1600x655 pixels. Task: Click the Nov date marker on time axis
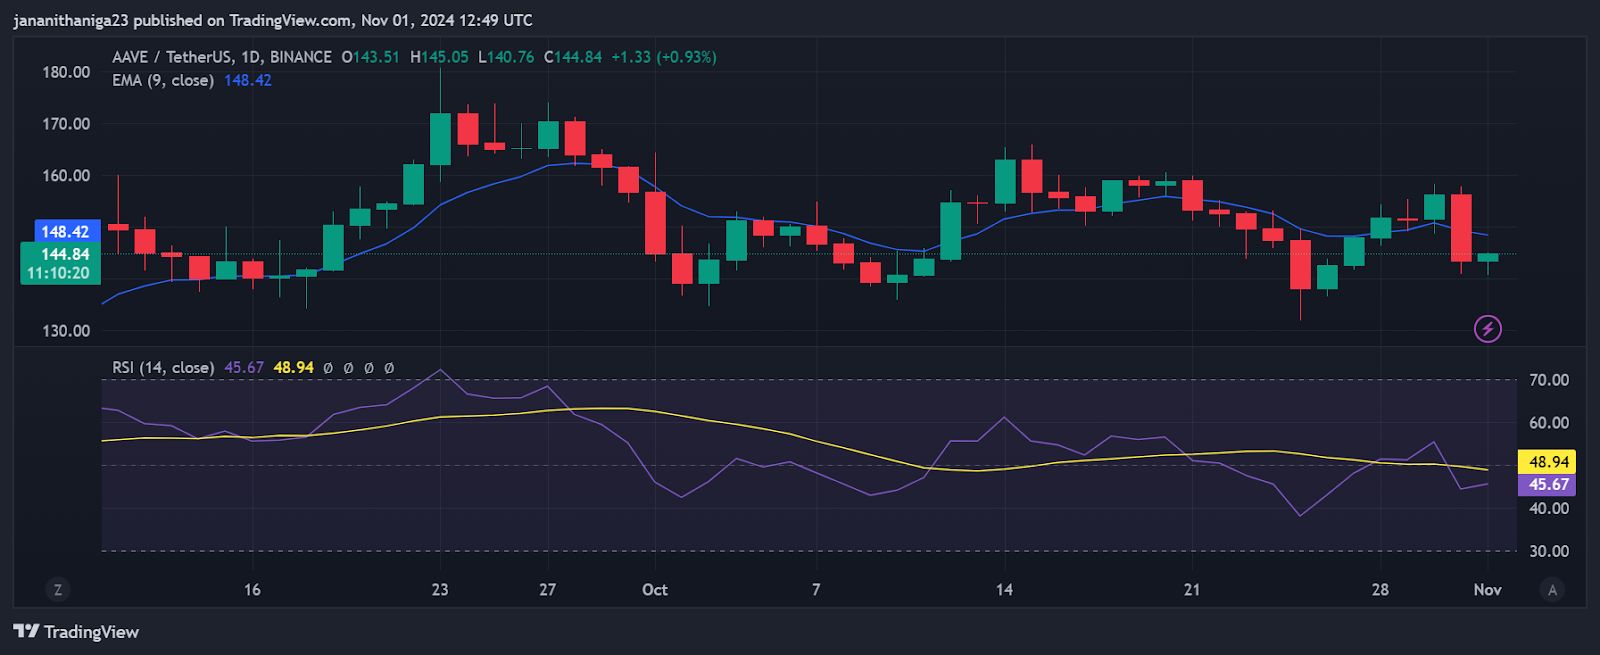(x=1487, y=590)
